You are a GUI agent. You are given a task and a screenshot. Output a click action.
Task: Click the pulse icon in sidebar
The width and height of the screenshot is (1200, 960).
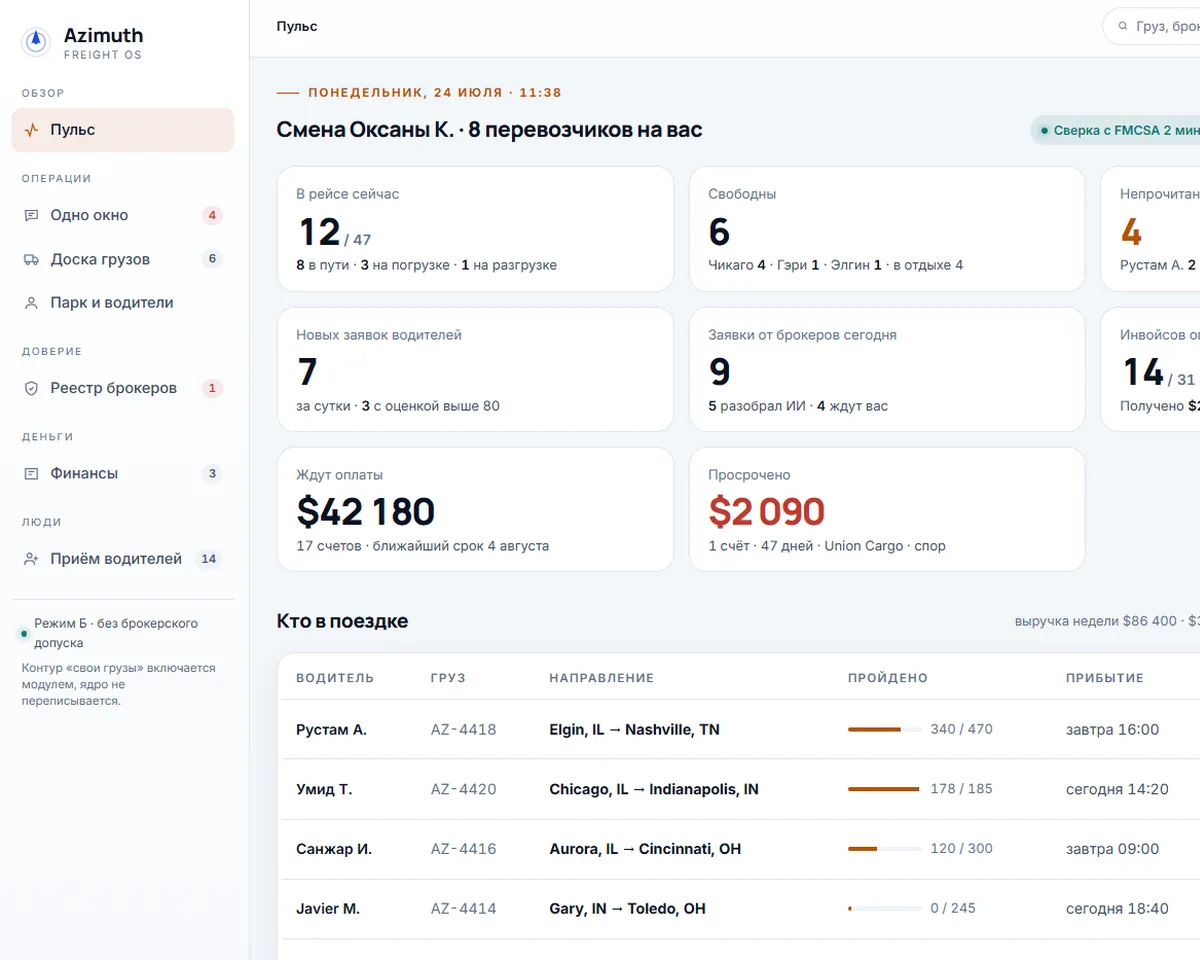(32, 130)
